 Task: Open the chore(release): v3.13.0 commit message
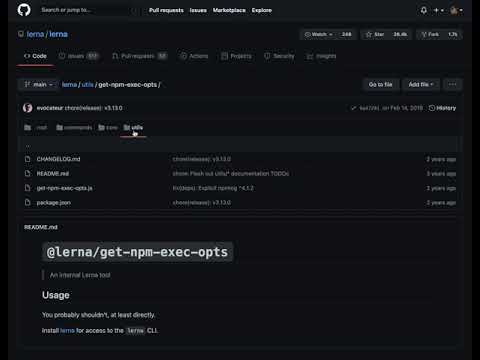coord(93,108)
